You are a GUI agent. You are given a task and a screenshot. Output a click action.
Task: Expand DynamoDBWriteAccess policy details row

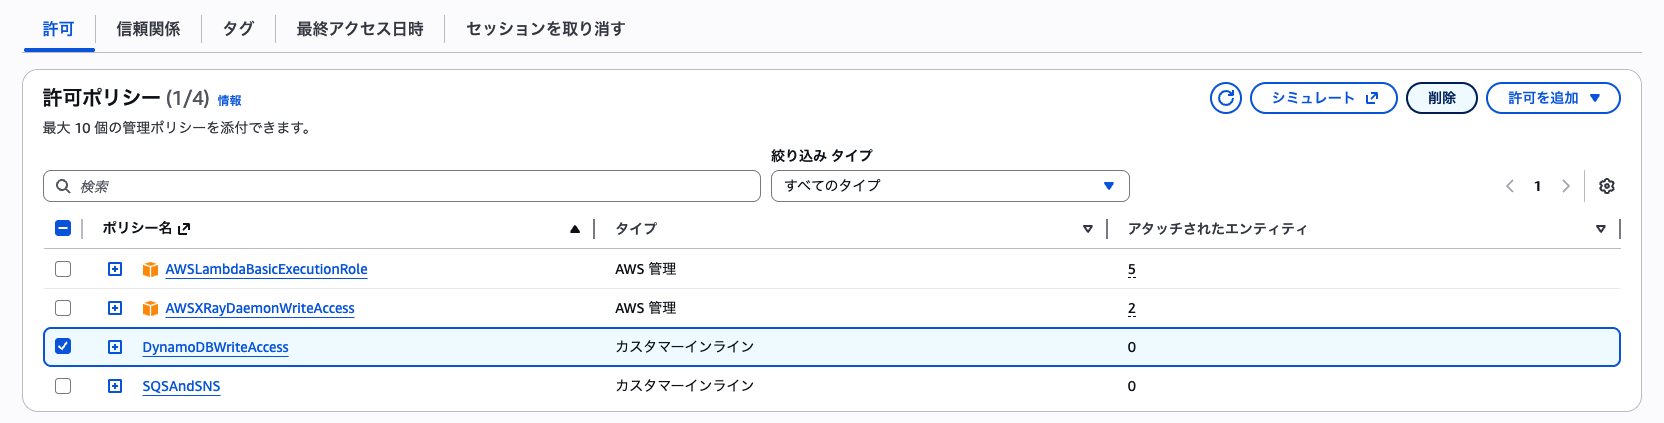point(115,347)
